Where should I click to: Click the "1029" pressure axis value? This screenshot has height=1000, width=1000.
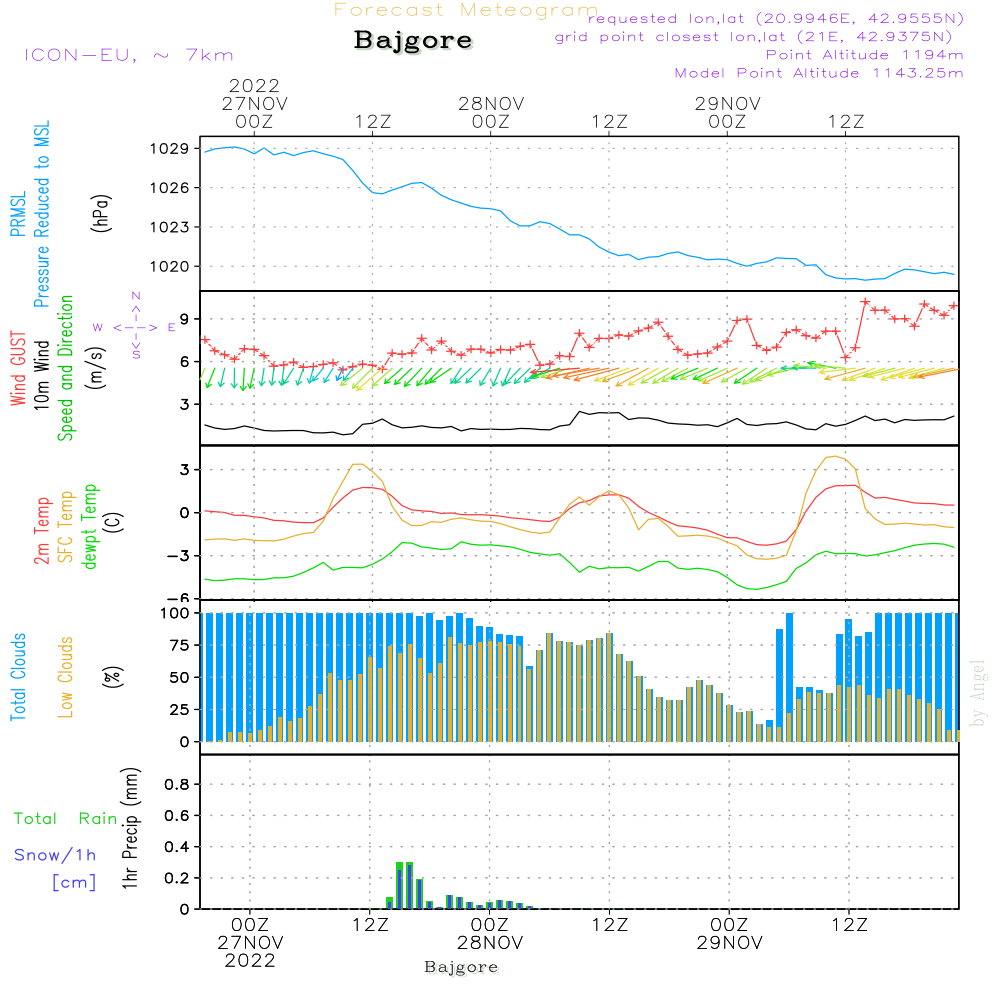(x=170, y=149)
